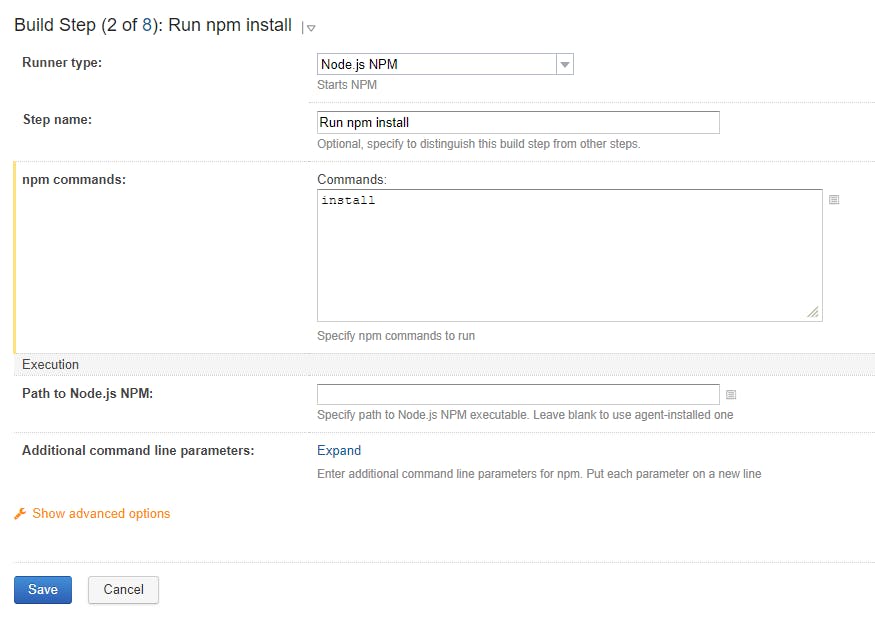The image size is (875, 631).
Task: Open the Runner type dropdown arrow
Action: point(565,64)
